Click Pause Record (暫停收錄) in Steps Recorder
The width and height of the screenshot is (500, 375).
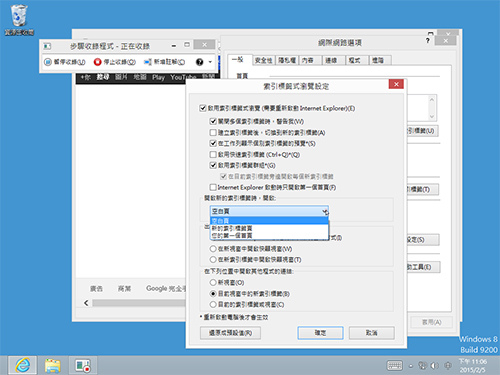pos(65,62)
